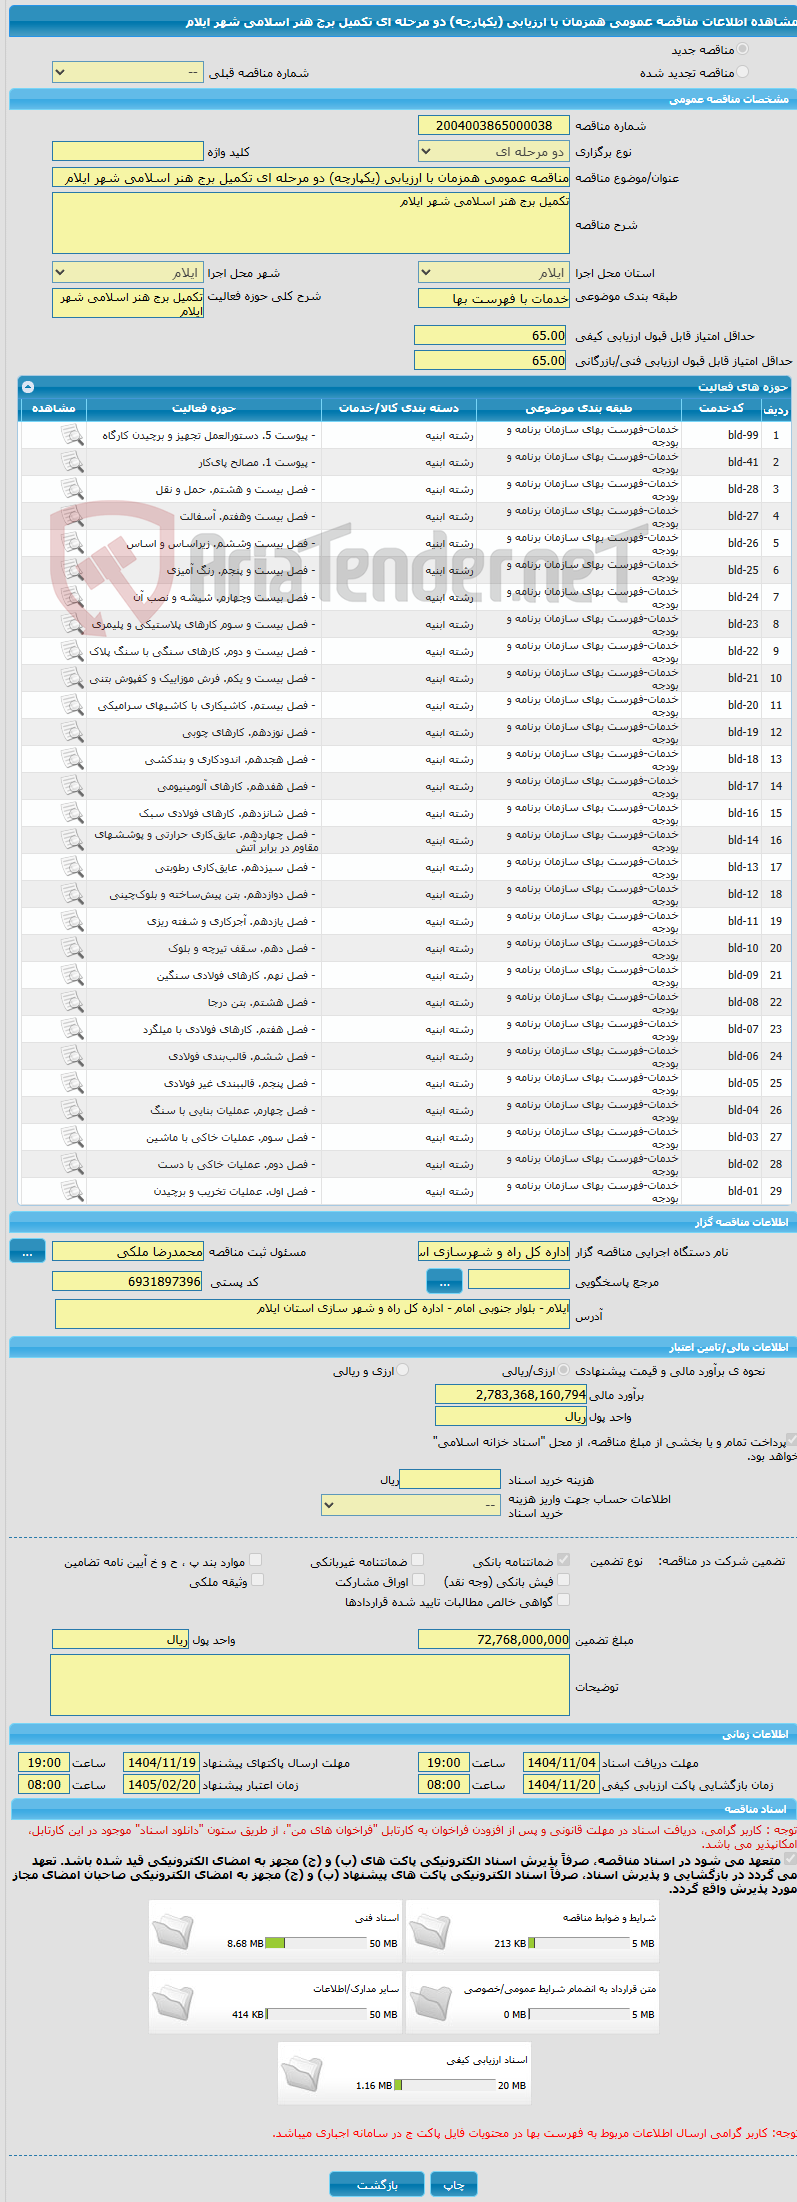
Task: Select the ارزی/ریالی radio option
Action: tap(565, 1370)
